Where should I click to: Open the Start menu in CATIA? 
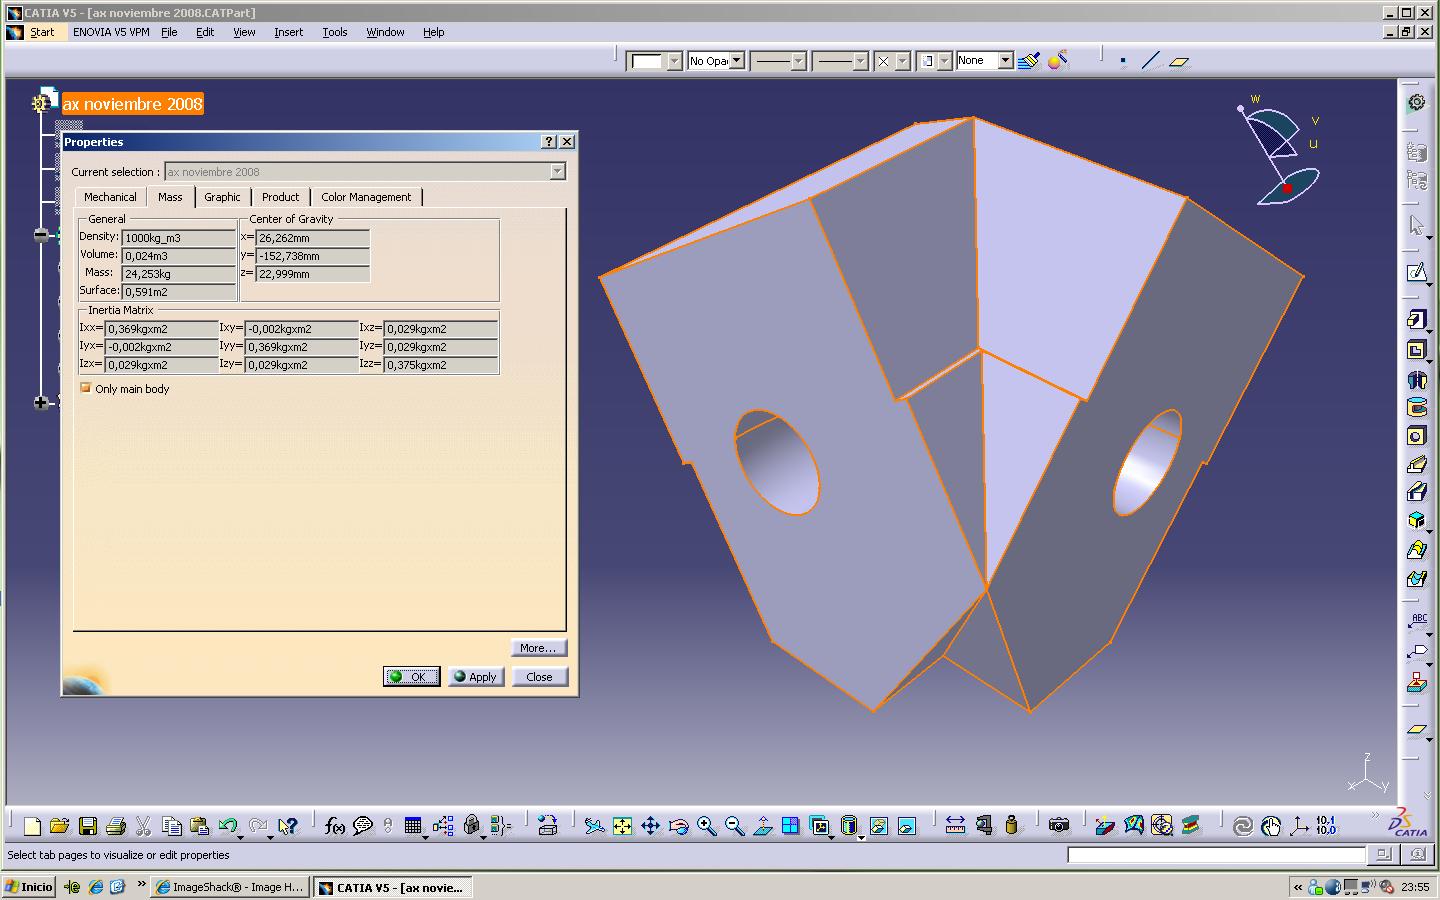[42, 32]
